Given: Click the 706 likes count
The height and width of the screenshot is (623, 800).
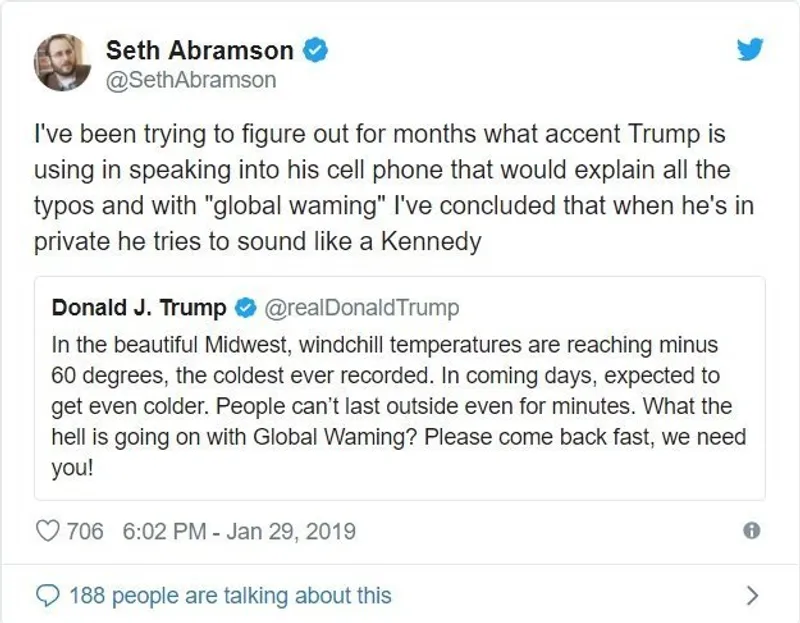Looking at the screenshot, I should point(85,531).
